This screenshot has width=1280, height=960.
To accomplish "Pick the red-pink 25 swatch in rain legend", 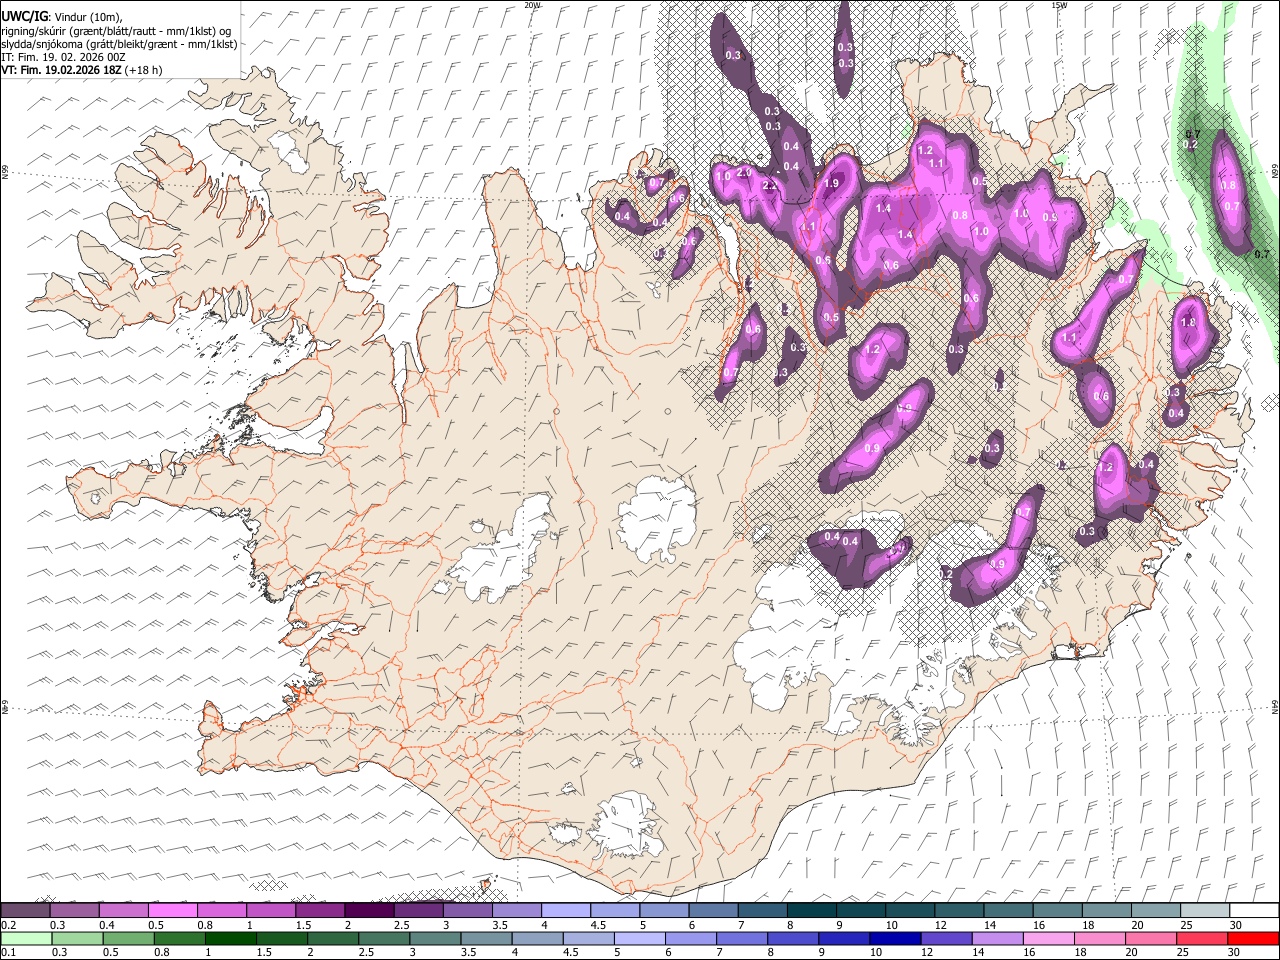I will pos(1202,939).
